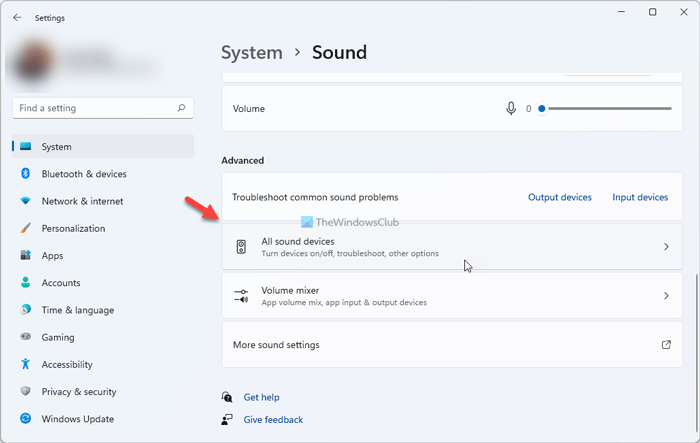Click the Bluetooth & devices icon
The height and width of the screenshot is (443, 700).
pos(26,174)
